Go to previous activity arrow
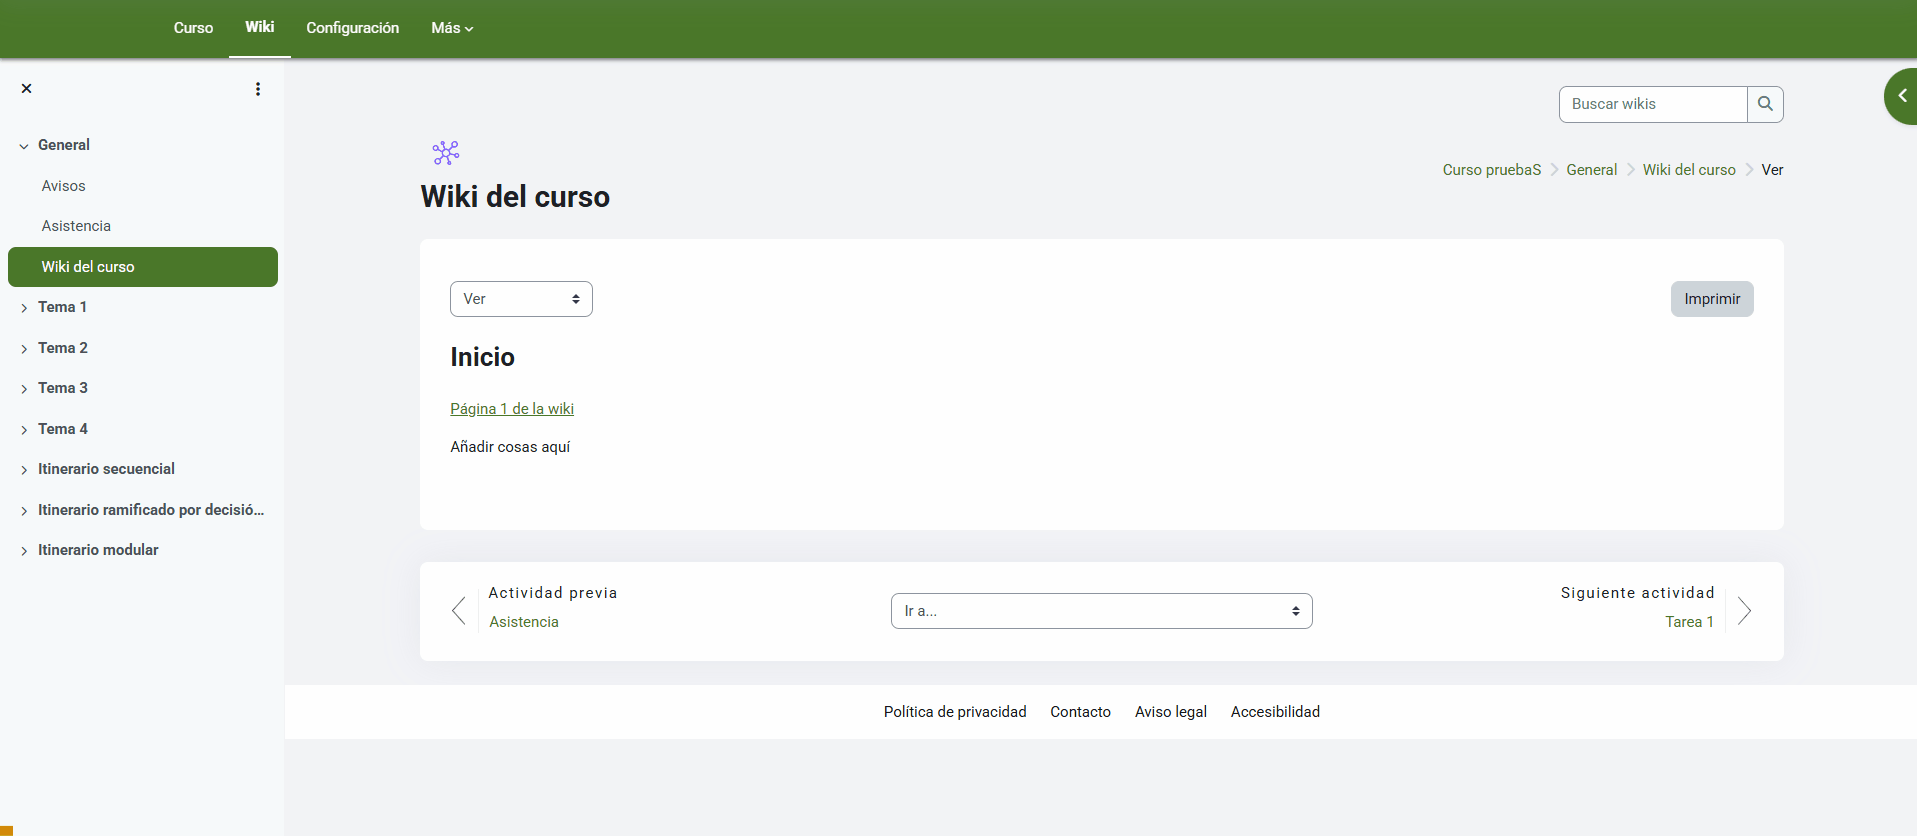Viewport: 1917px width, 836px height. coord(459,611)
